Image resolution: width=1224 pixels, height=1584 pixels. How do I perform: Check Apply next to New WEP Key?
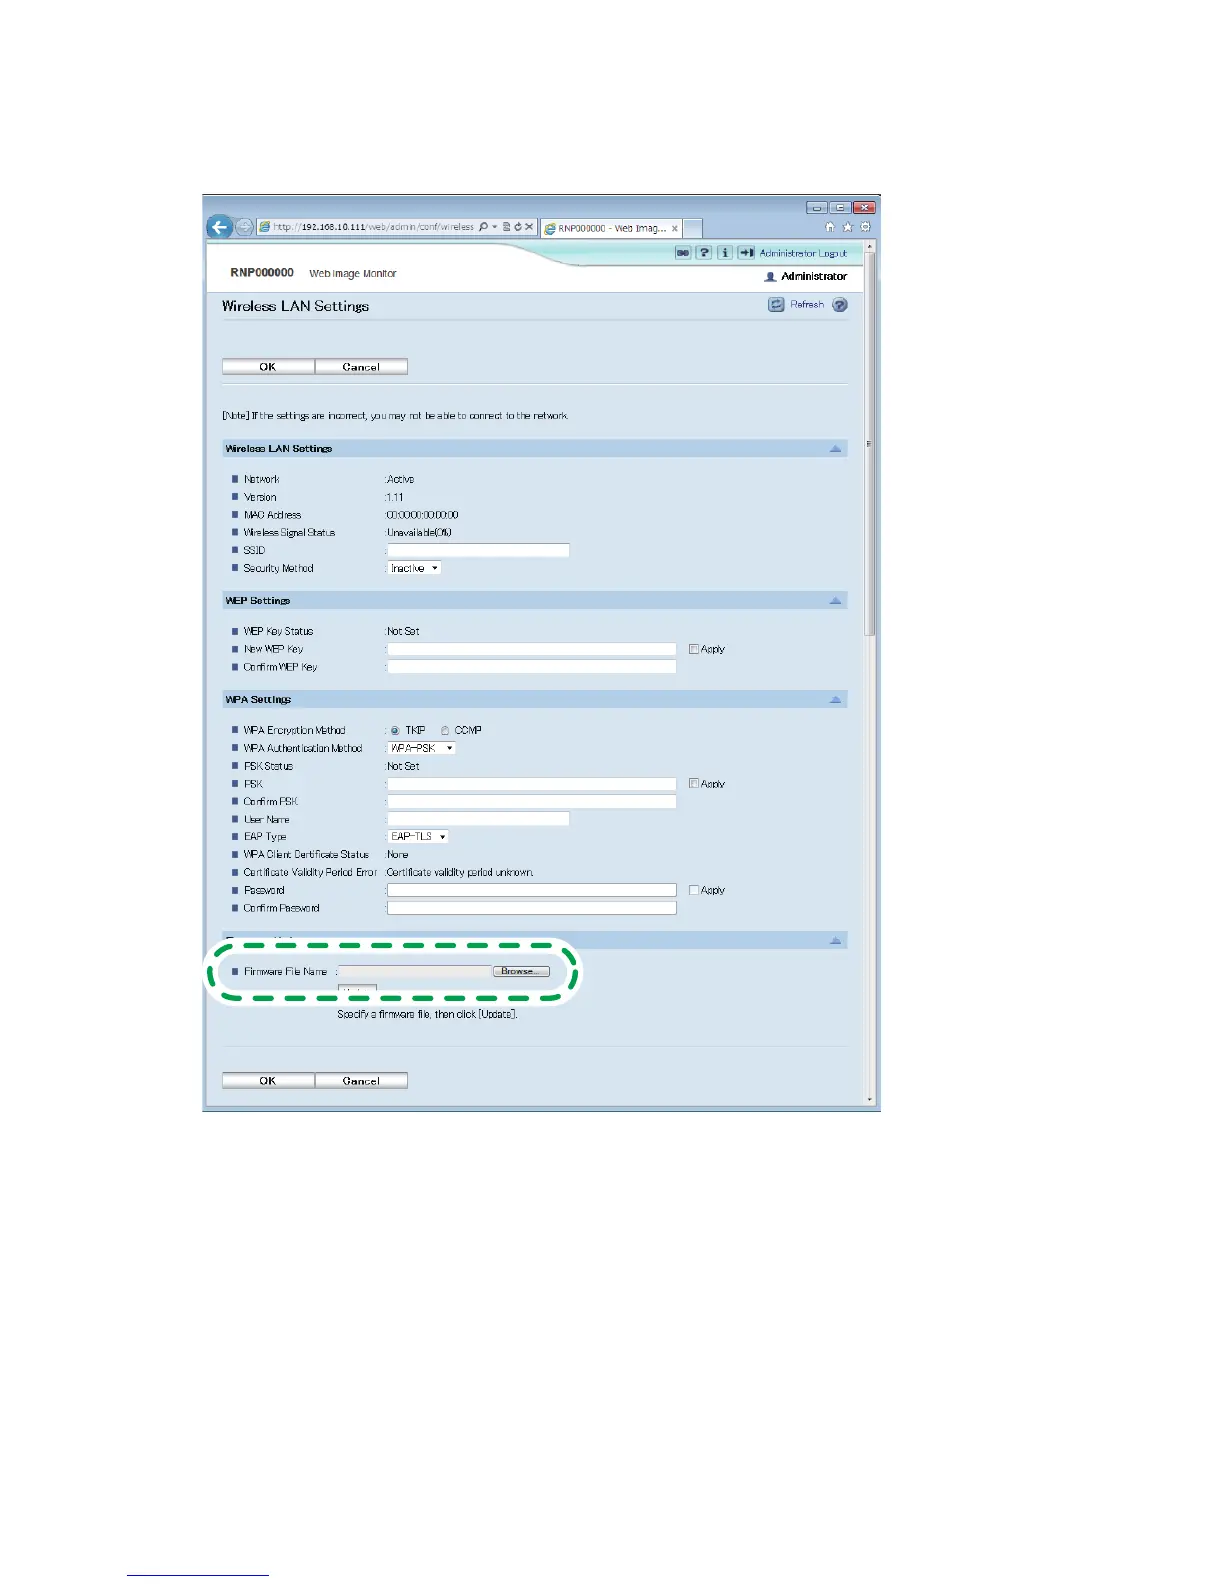(694, 649)
